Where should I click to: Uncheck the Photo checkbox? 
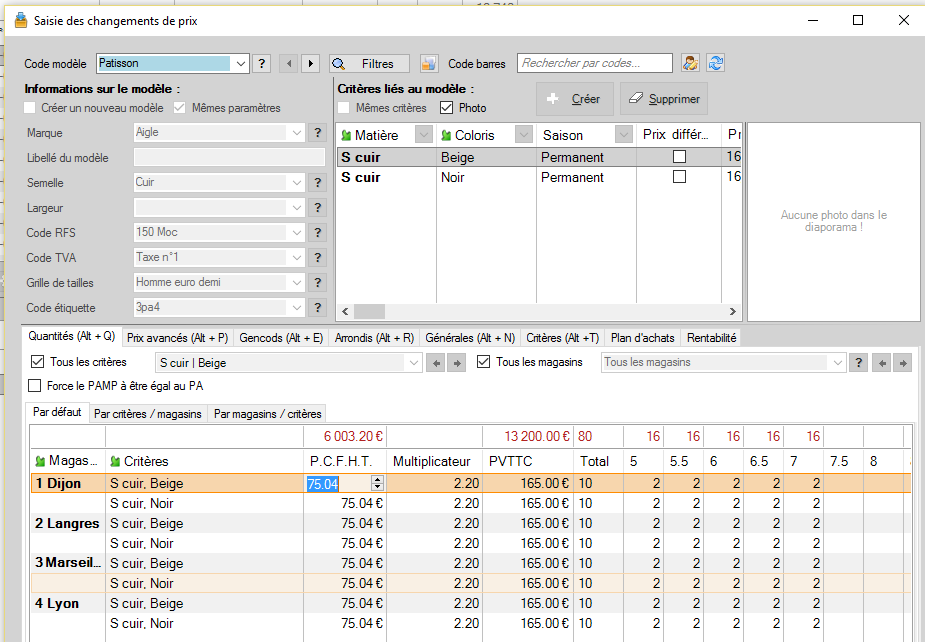click(x=446, y=108)
